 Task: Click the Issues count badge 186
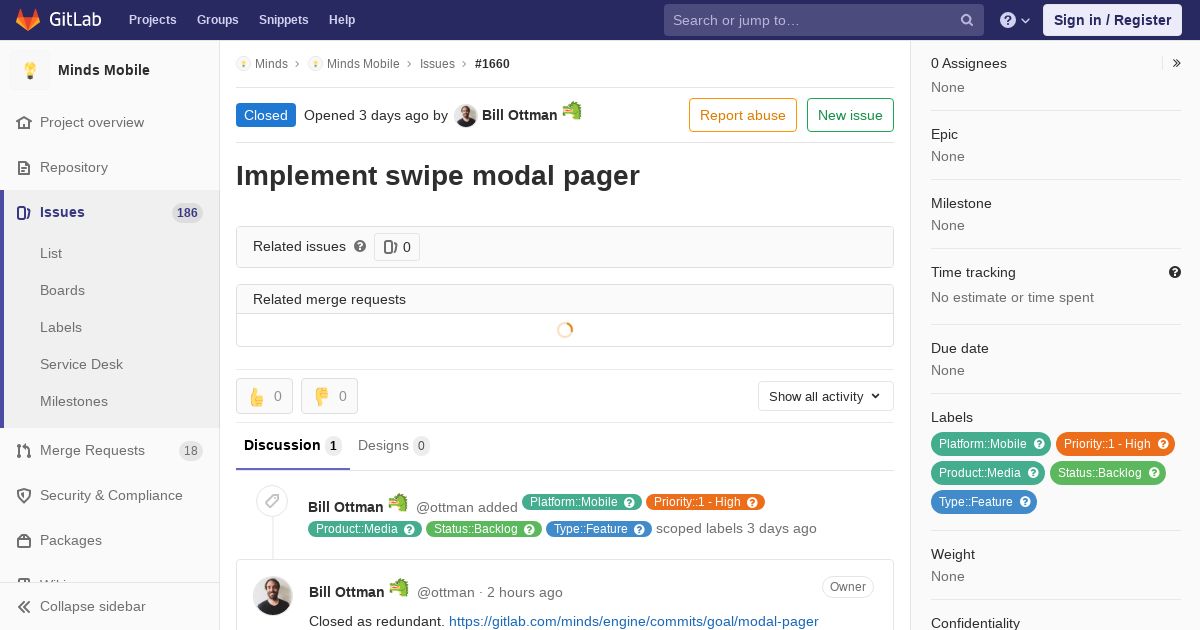(187, 212)
